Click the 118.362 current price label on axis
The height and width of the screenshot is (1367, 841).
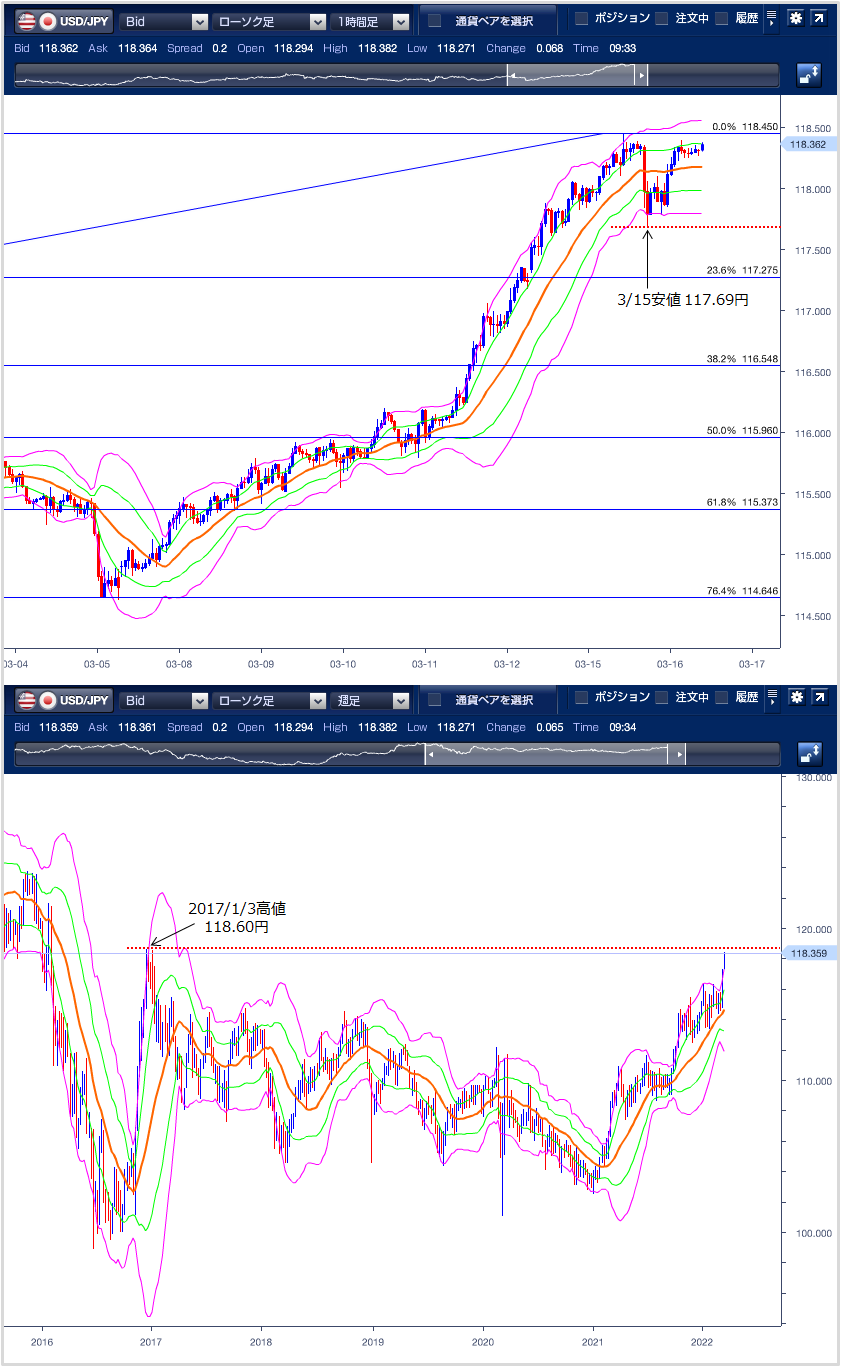[808, 145]
